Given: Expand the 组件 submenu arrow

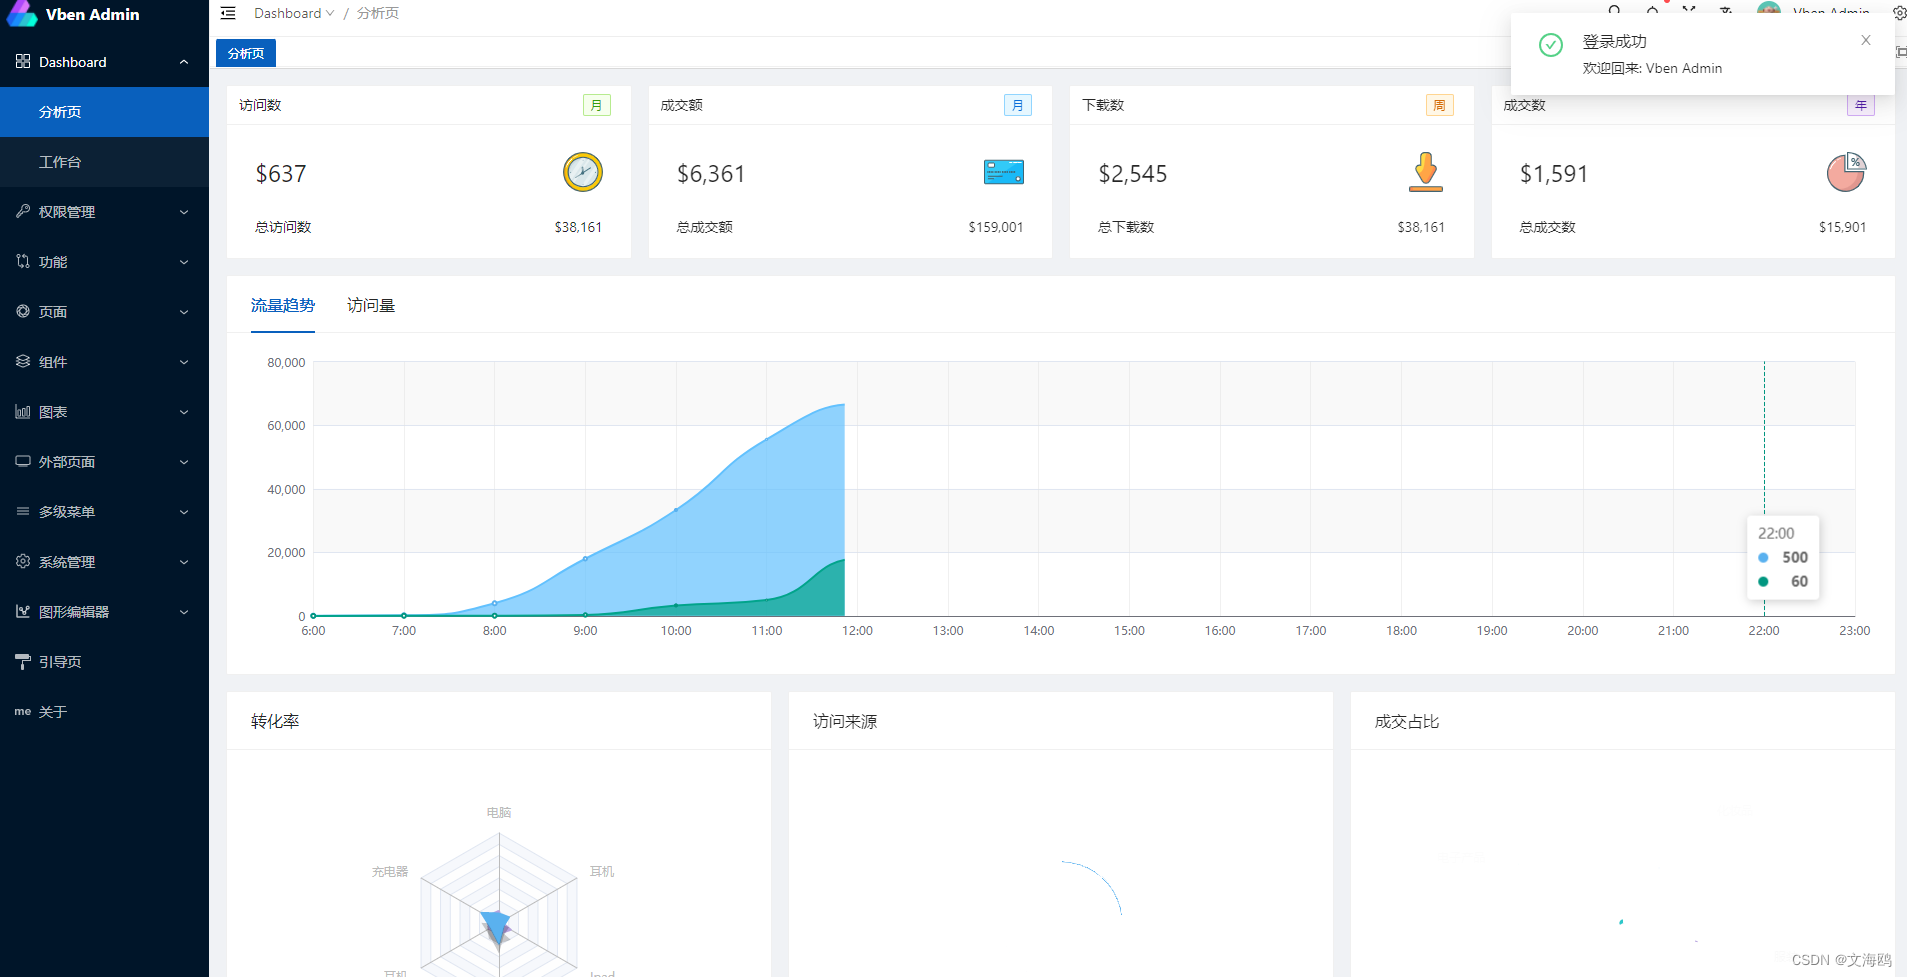Looking at the screenshot, I should (x=184, y=362).
